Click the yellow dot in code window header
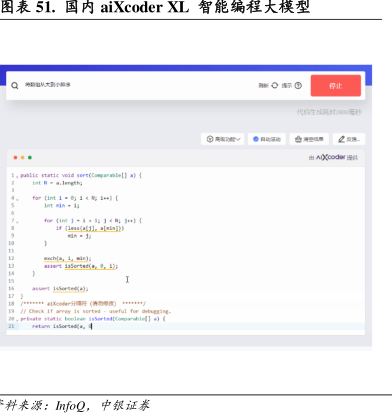The height and width of the screenshot is (414, 392). point(23,158)
